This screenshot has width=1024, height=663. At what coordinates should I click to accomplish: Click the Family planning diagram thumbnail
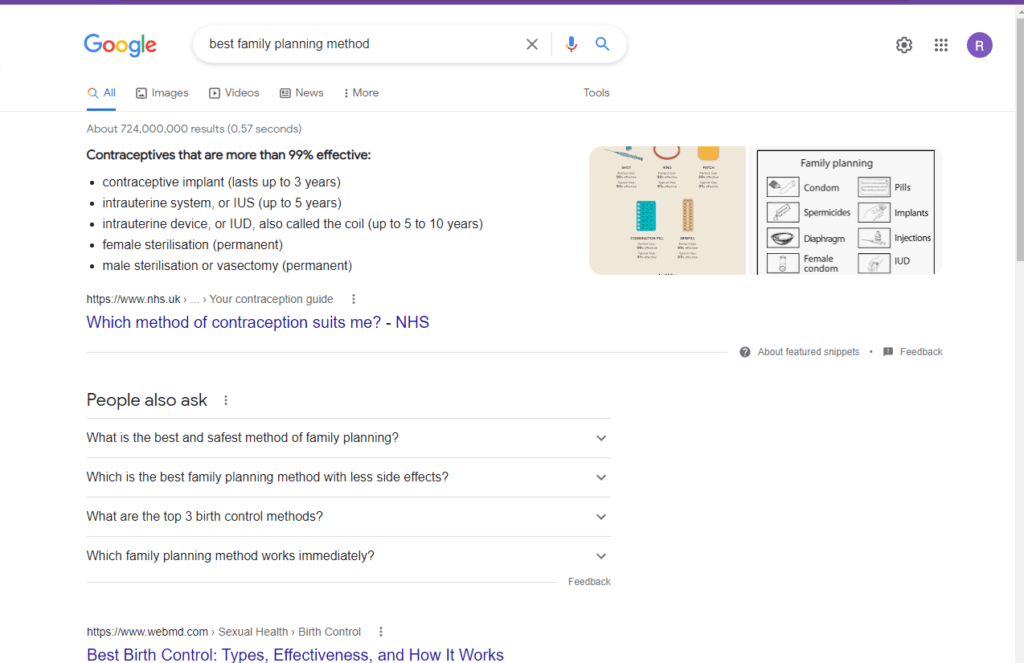846,211
